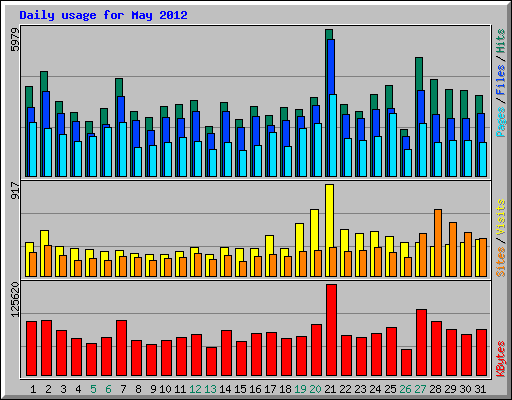This screenshot has height=400, width=512.
Task: Click the Hits legend label
Action: click(x=501, y=41)
